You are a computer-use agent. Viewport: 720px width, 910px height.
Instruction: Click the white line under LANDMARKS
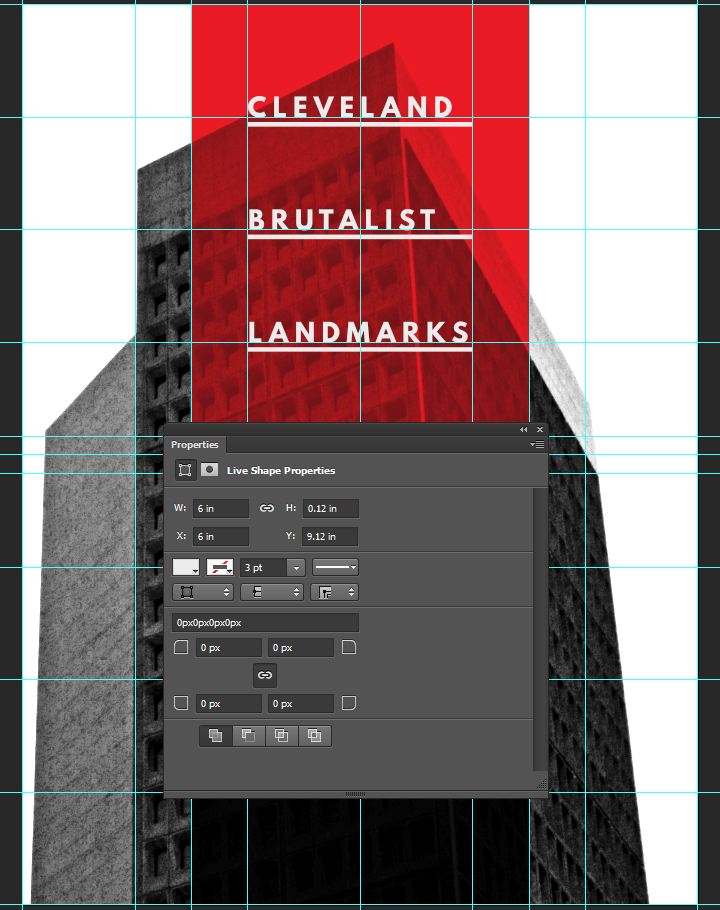pyautogui.click(x=360, y=349)
